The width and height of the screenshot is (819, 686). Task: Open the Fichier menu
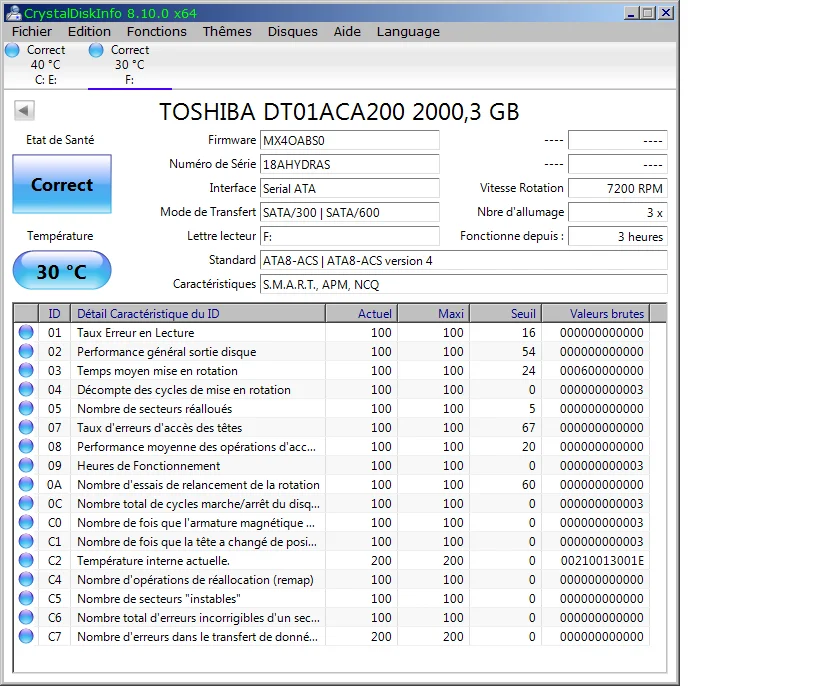tap(32, 31)
